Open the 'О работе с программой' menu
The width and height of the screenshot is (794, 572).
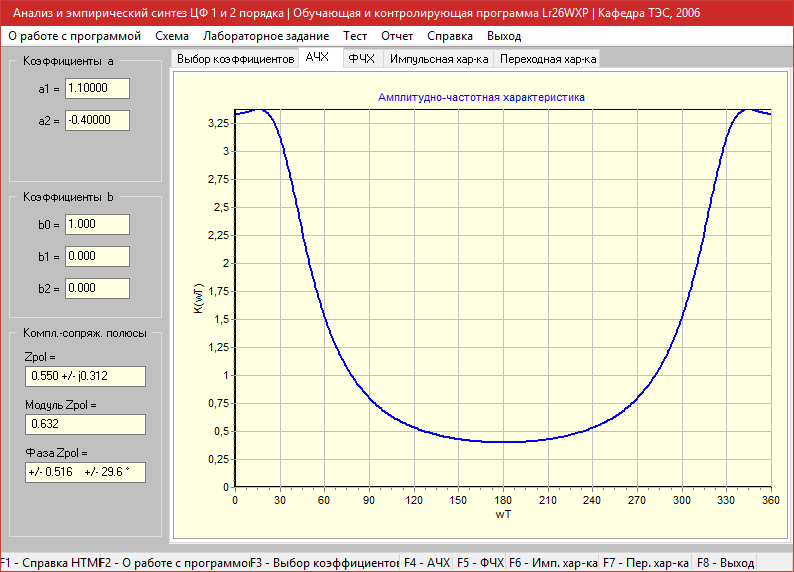click(x=74, y=36)
